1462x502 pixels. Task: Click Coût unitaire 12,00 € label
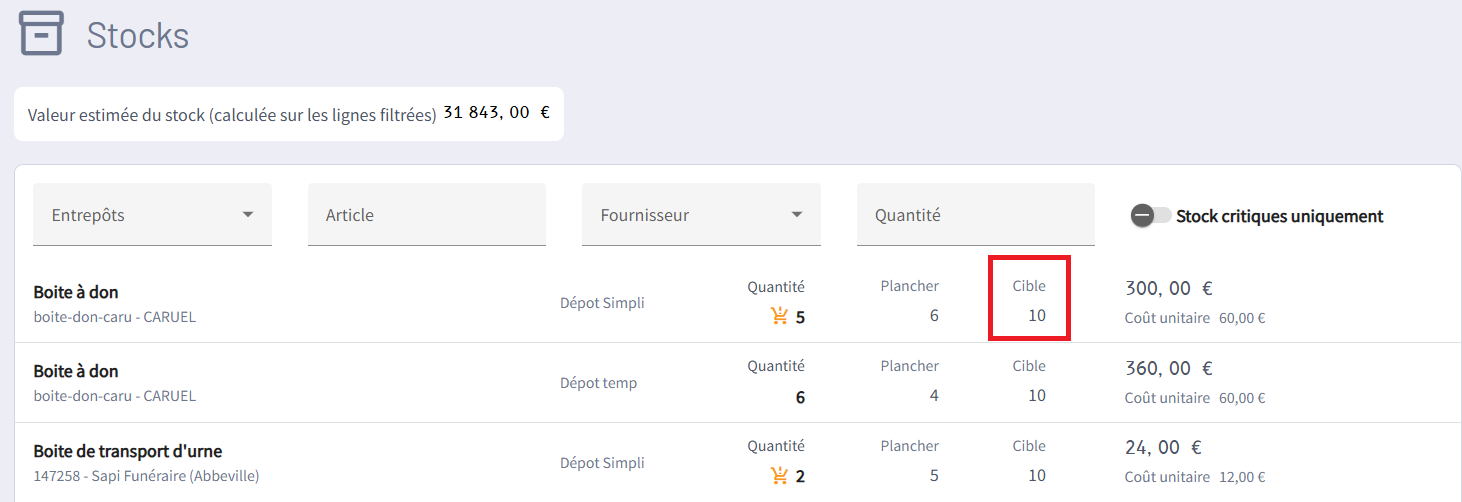click(1195, 477)
